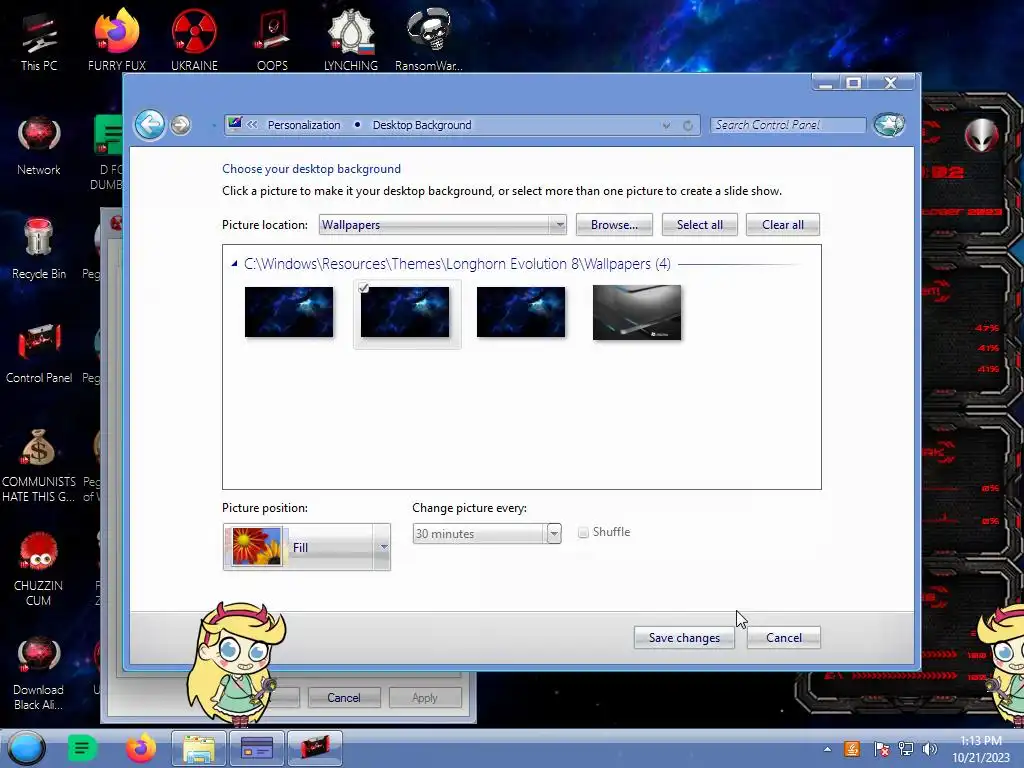Image resolution: width=1024 pixels, height=768 pixels.
Task: Select the third blue nebula wallpaper thumbnail
Action: tap(520, 312)
